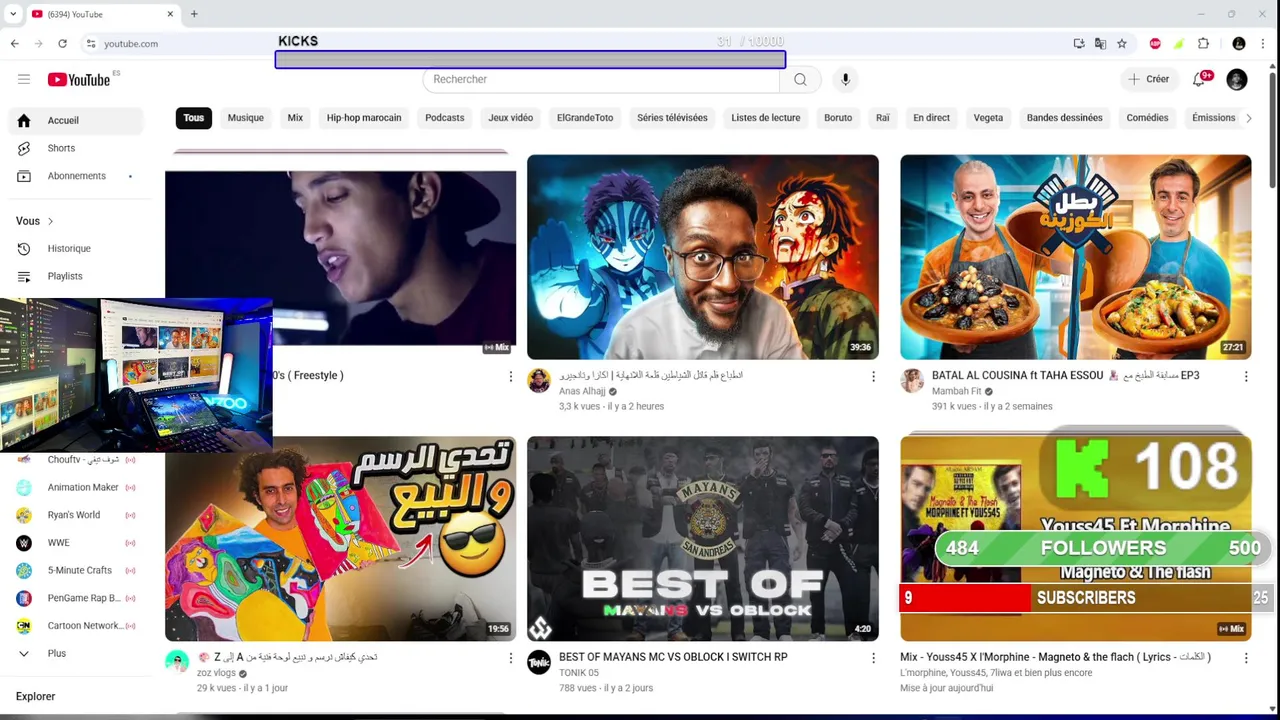Open Anas Alhajj channel avatar
Screen dimensions: 1280x720
539,380
